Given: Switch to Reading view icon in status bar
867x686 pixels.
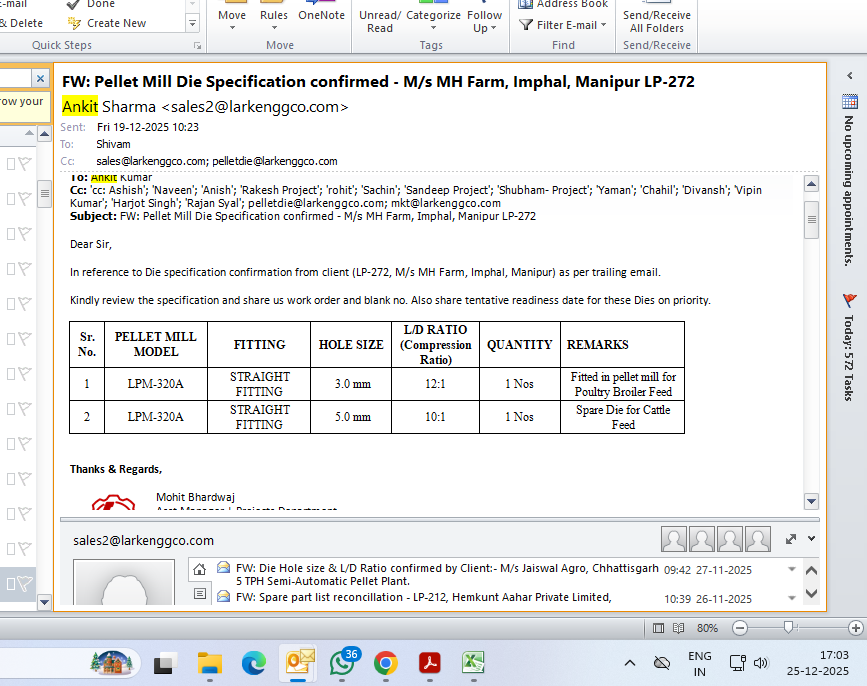Looking at the screenshot, I should coord(680,628).
